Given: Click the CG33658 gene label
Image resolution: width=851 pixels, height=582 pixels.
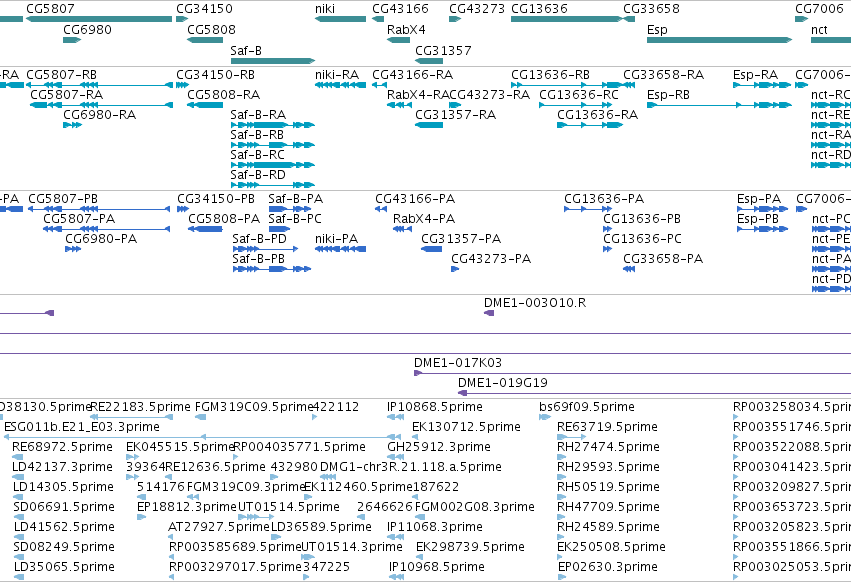Looking at the screenshot, I should [x=651, y=9].
